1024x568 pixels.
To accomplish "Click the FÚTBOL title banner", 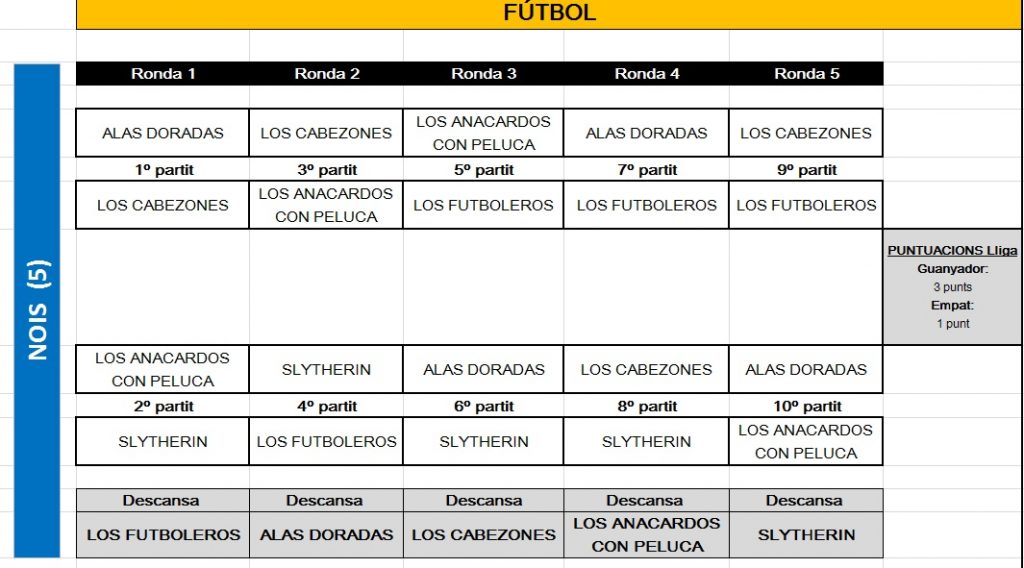I will click(549, 13).
